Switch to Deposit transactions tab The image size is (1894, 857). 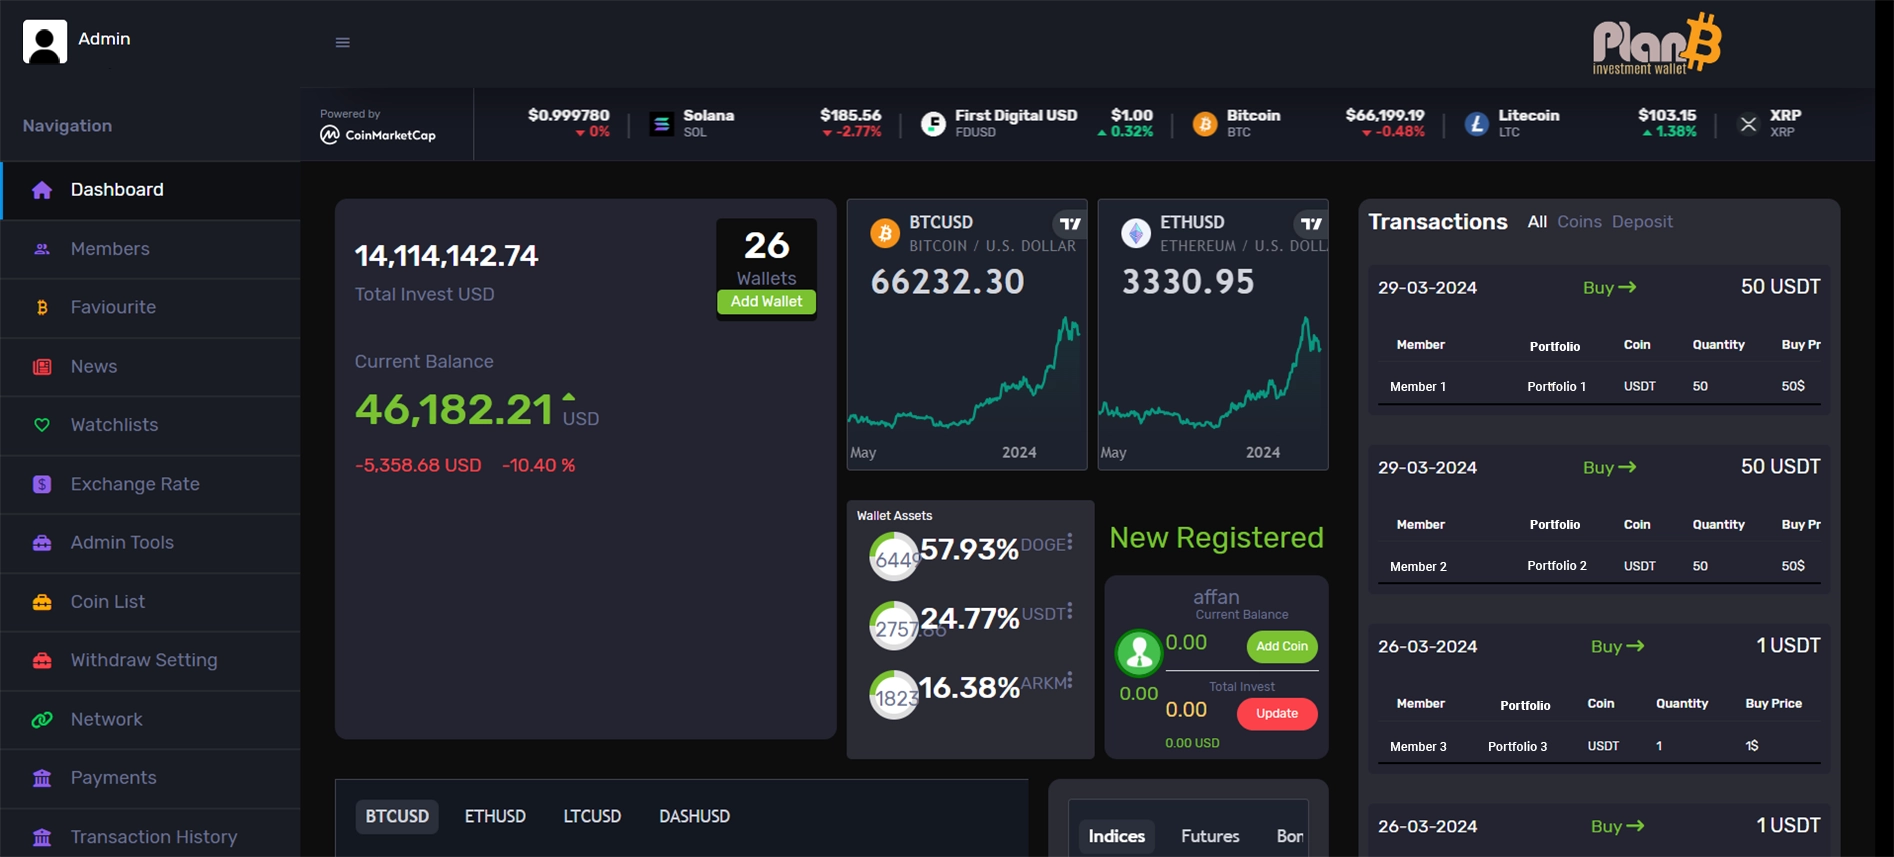(1642, 222)
